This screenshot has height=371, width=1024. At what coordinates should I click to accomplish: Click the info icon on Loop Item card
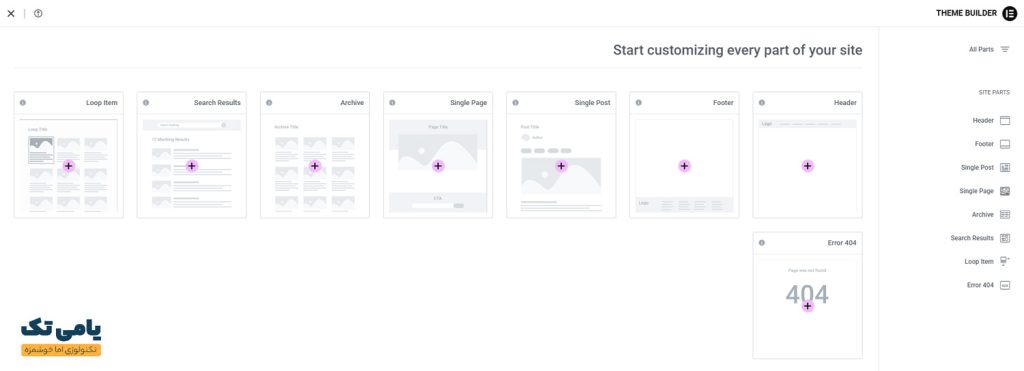tap(23, 103)
